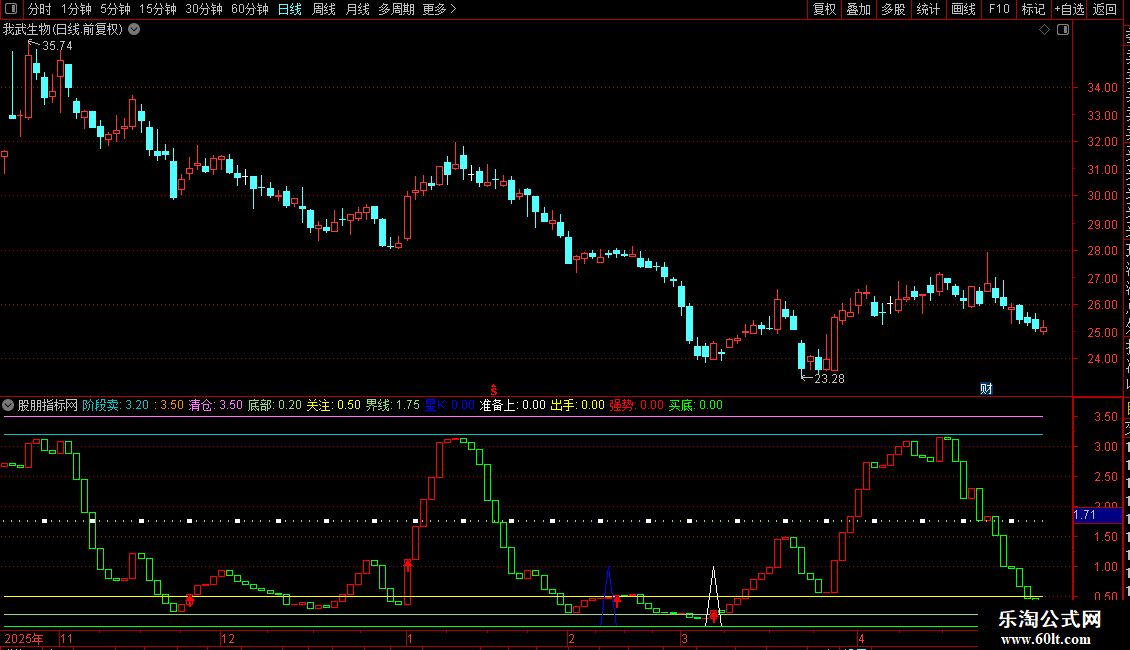Click the 出手: 0.00 value
1130x650 pixels.
(x=577, y=405)
